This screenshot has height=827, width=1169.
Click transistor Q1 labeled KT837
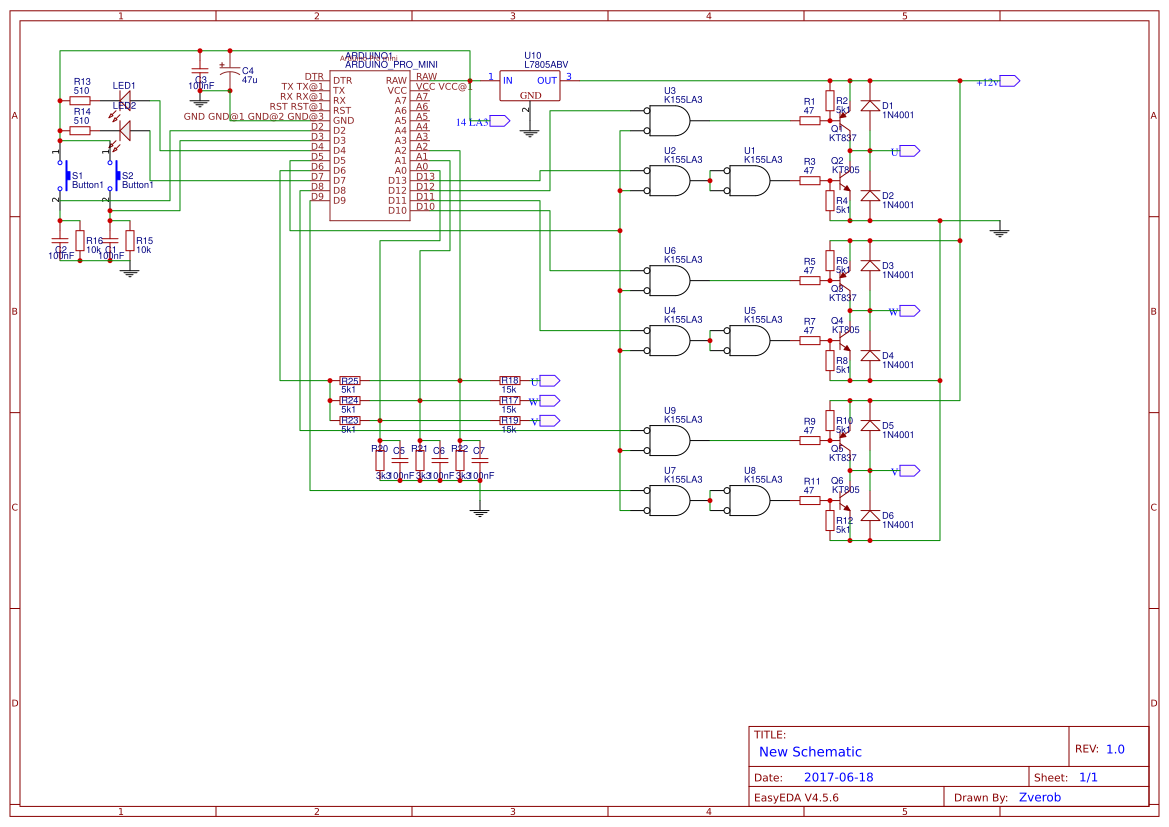tap(841, 120)
